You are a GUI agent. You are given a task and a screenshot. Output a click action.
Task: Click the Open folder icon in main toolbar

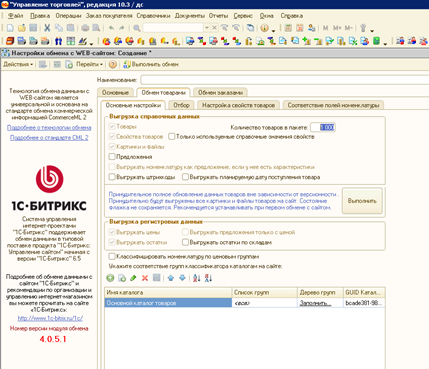point(22,28)
